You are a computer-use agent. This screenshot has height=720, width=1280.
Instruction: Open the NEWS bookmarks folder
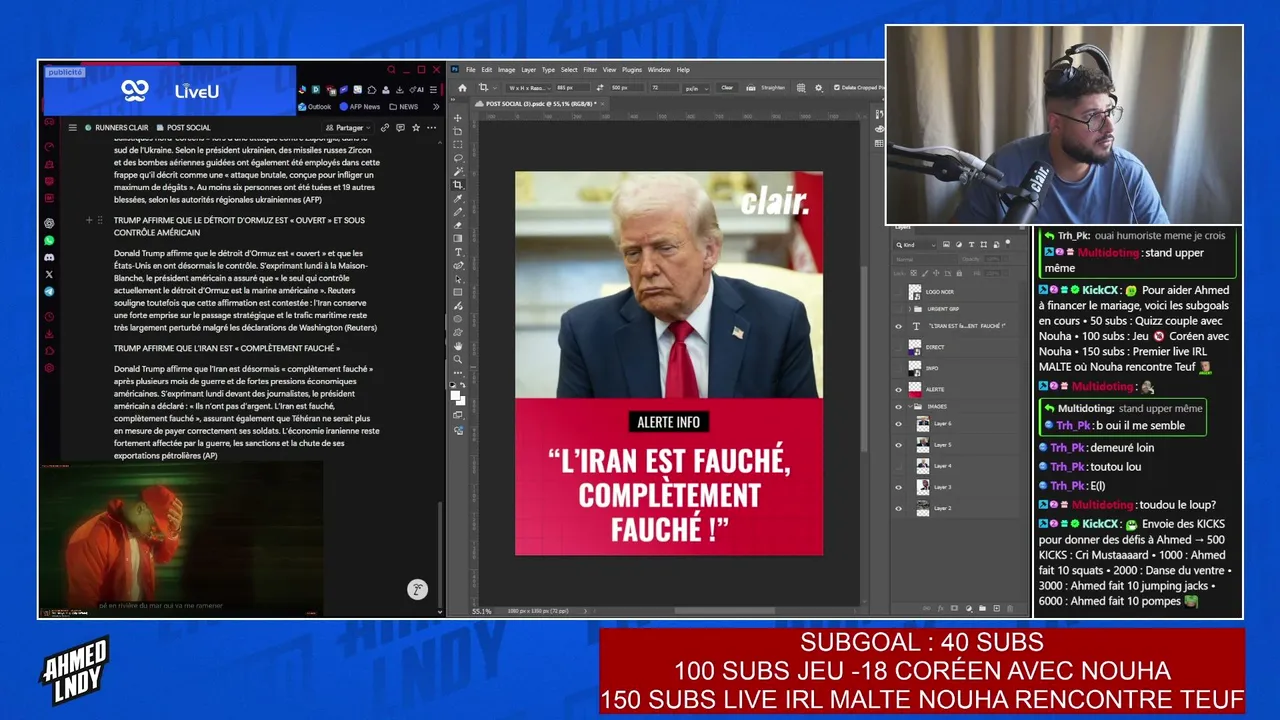(x=404, y=107)
